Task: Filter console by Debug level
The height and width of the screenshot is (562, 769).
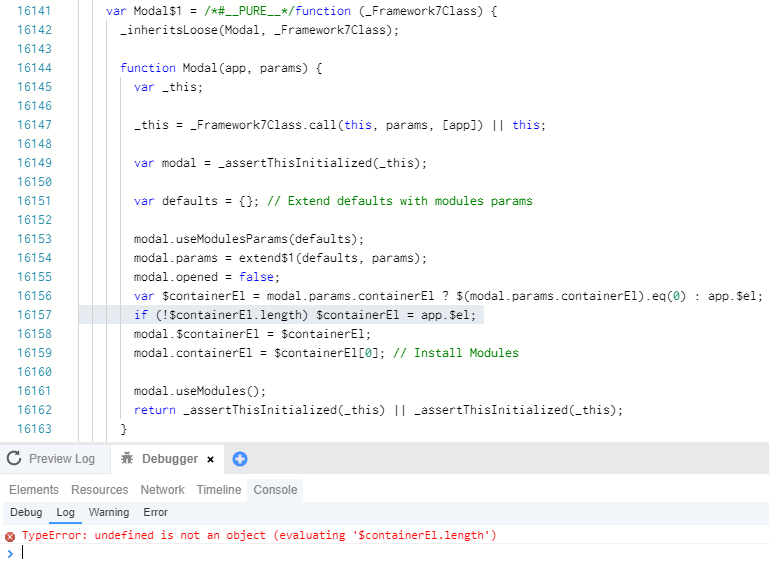Action: [26, 512]
